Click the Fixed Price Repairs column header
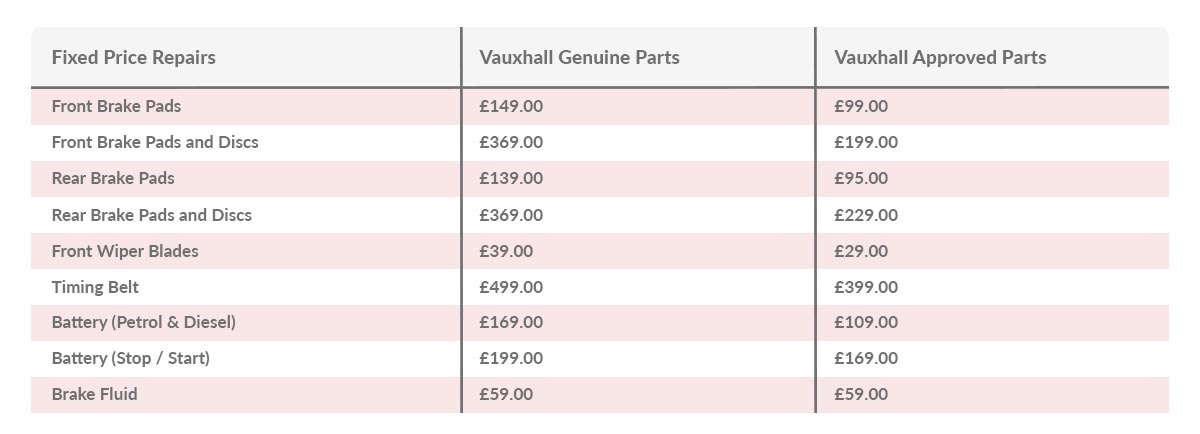1200x434 pixels. pyautogui.click(x=133, y=57)
